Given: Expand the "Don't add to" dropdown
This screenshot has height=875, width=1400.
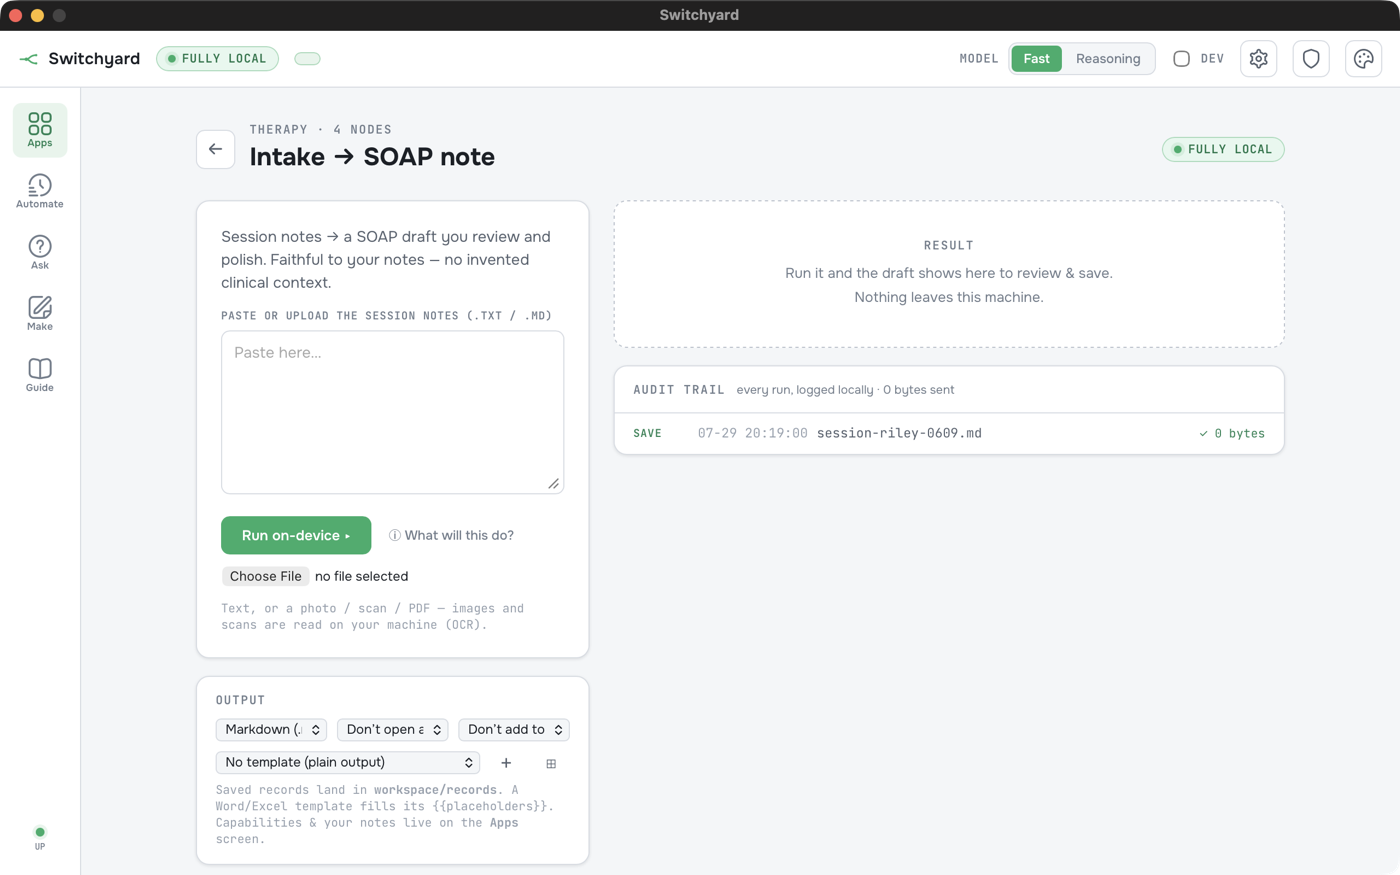Looking at the screenshot, I should (x=514, y=730).
